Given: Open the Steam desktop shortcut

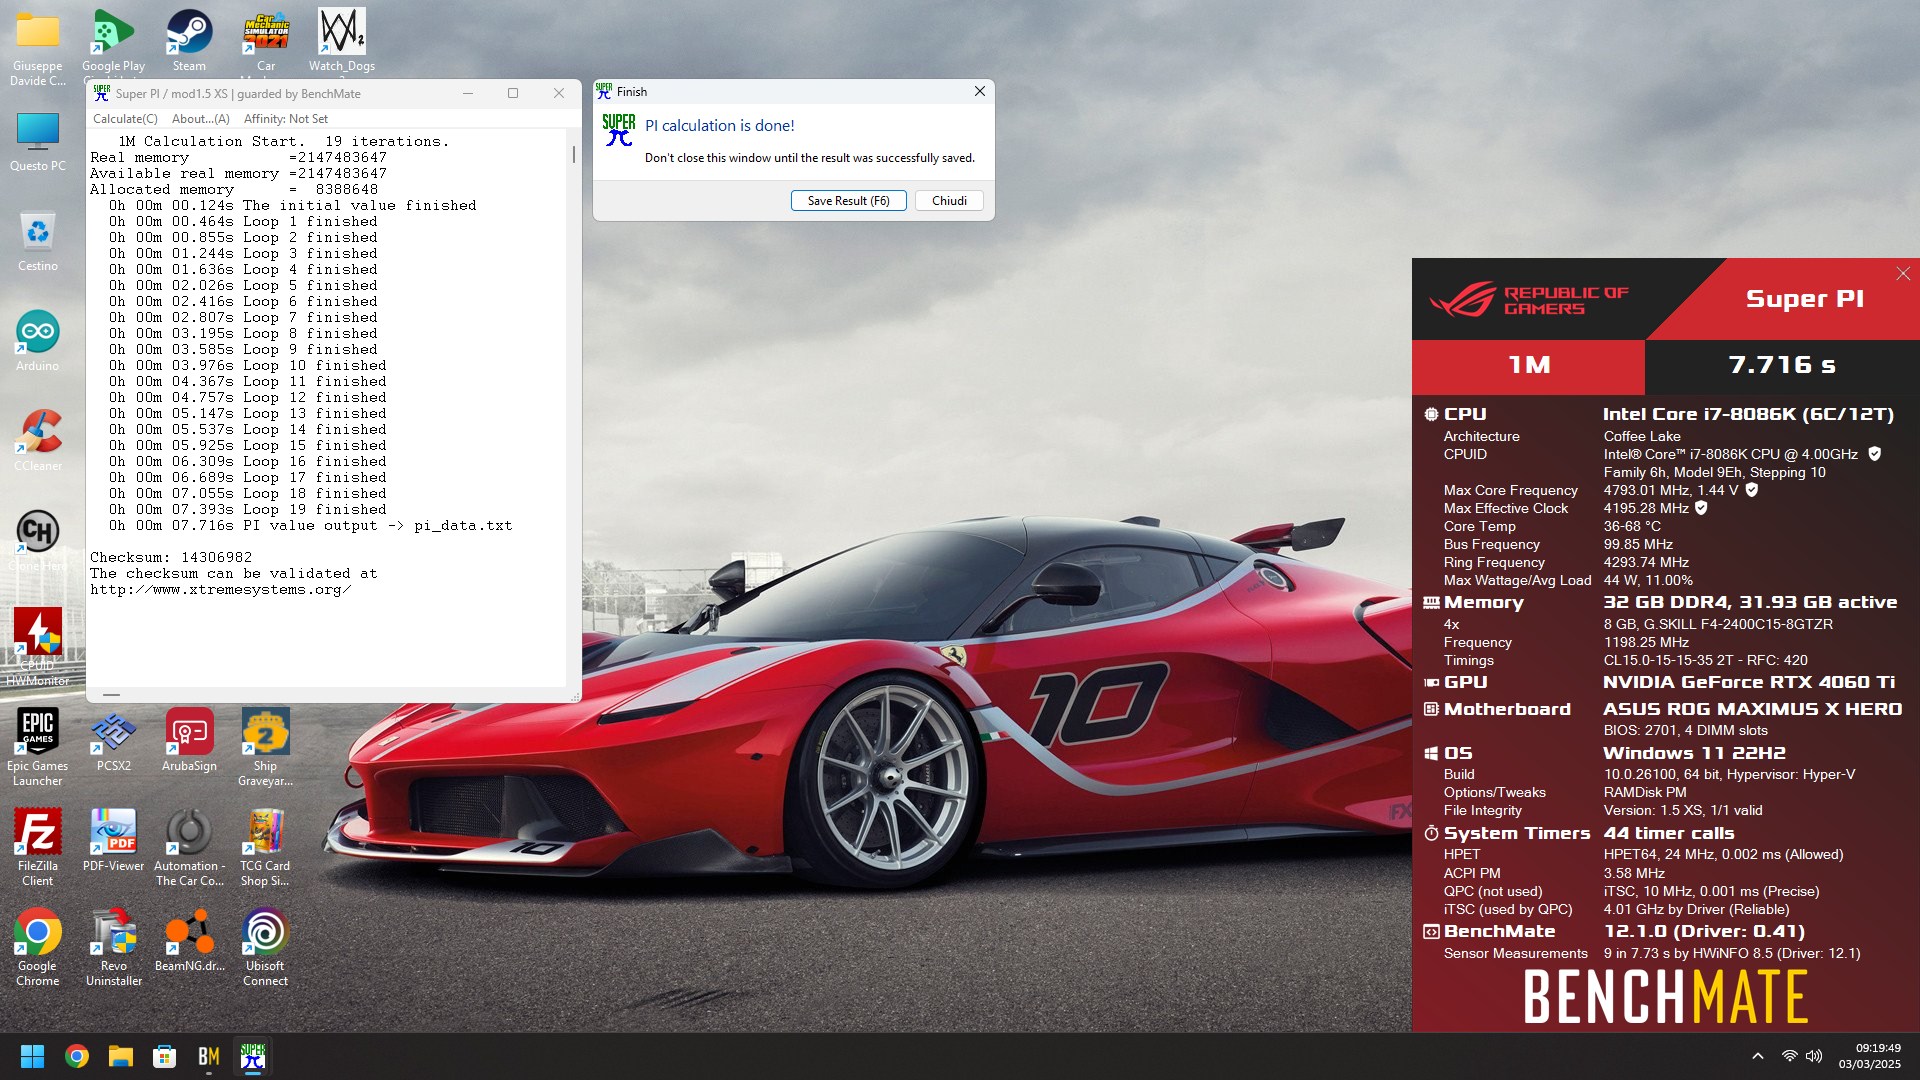Looking at the screenshot, I should click(189, 42).
